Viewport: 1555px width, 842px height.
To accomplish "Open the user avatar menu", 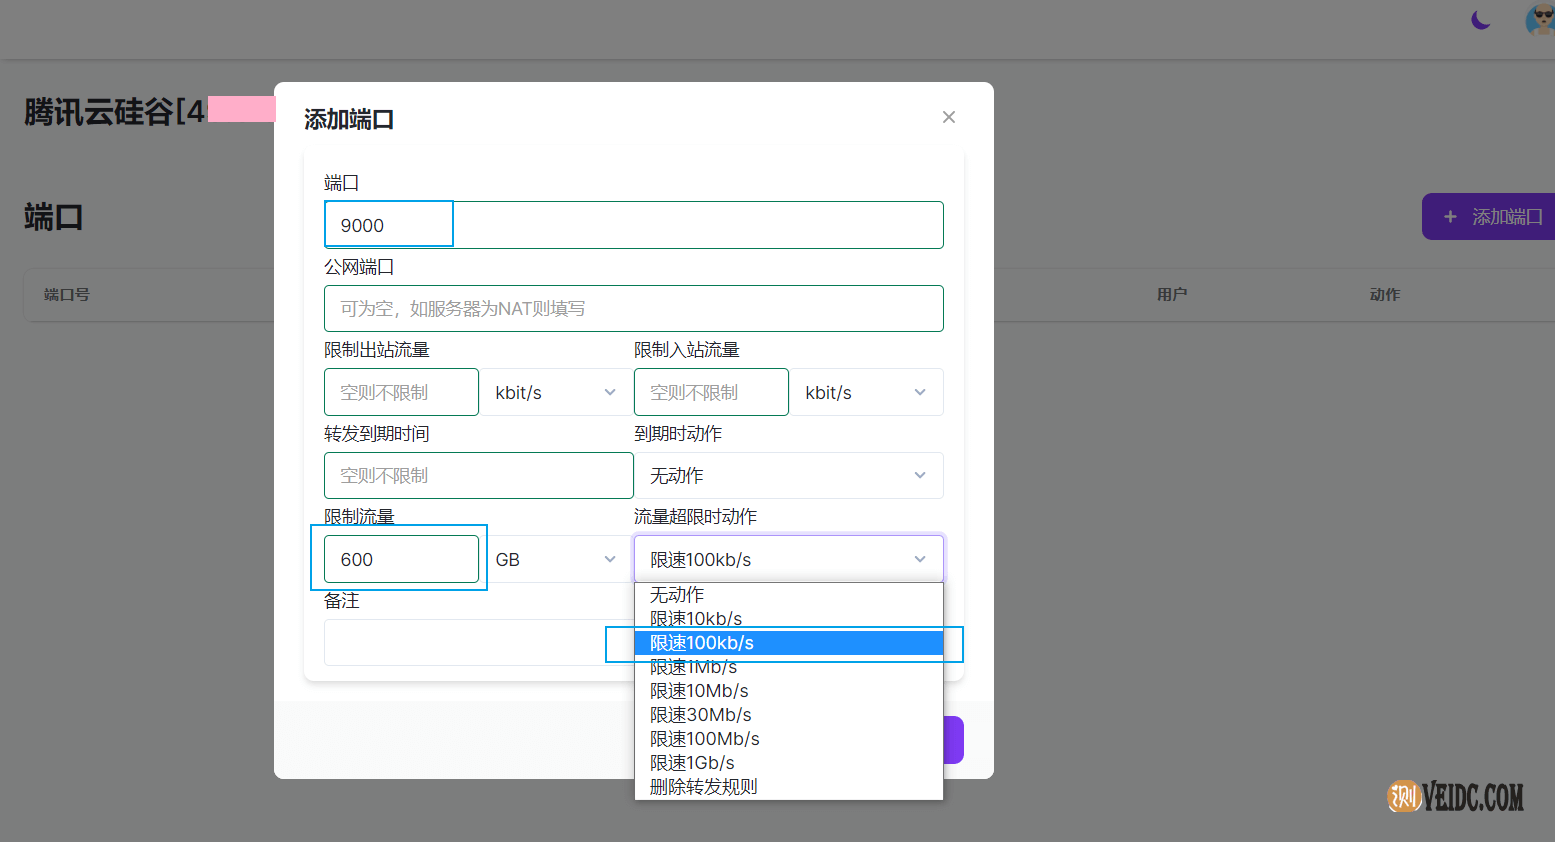I will pyautogui.click(x=1539, y=19).
